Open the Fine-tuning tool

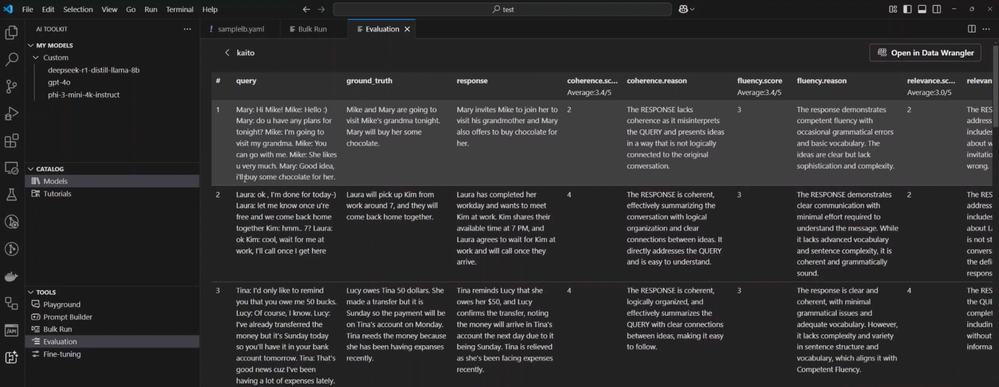point(112,354)
